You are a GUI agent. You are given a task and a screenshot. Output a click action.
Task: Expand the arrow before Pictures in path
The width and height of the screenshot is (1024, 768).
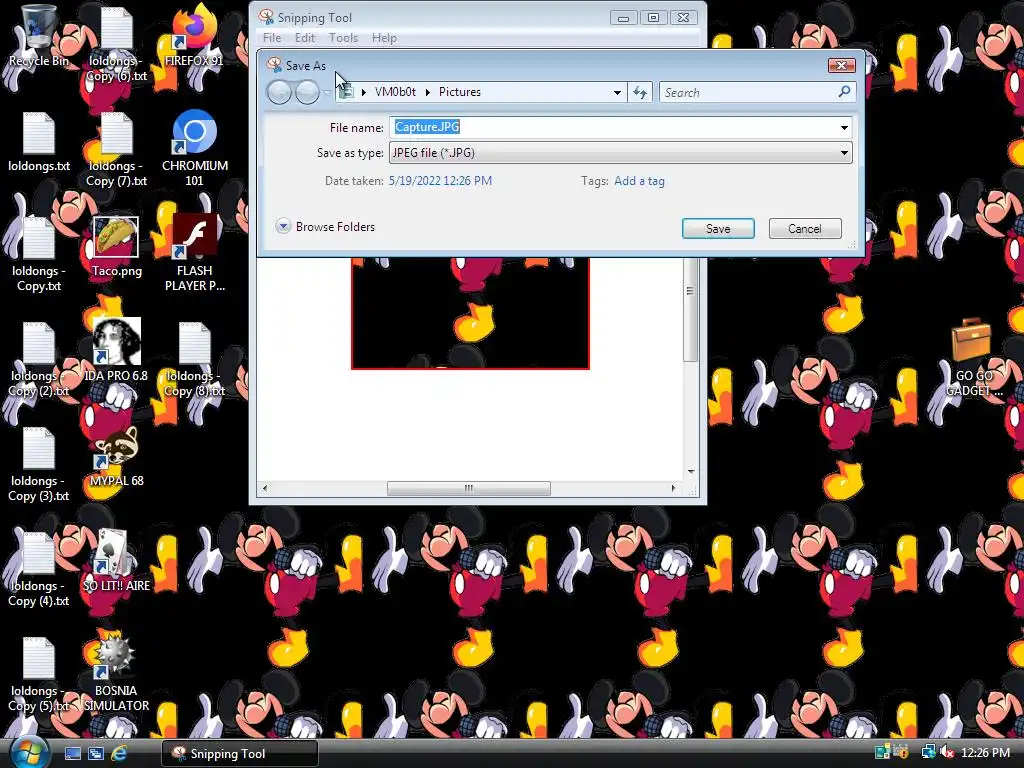[428, 92]
